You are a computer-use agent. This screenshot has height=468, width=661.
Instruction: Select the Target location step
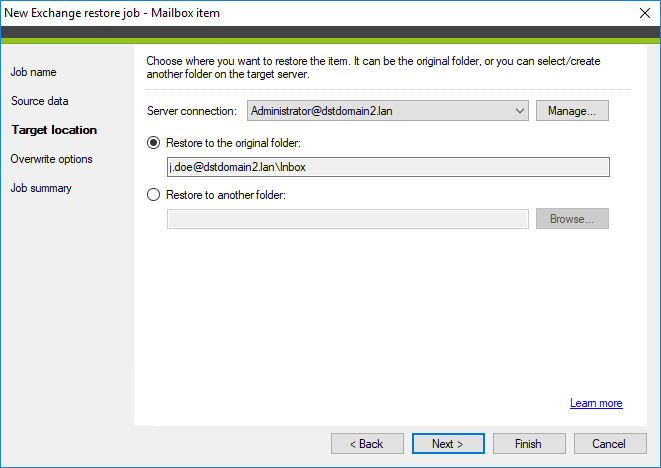[54, 130]
